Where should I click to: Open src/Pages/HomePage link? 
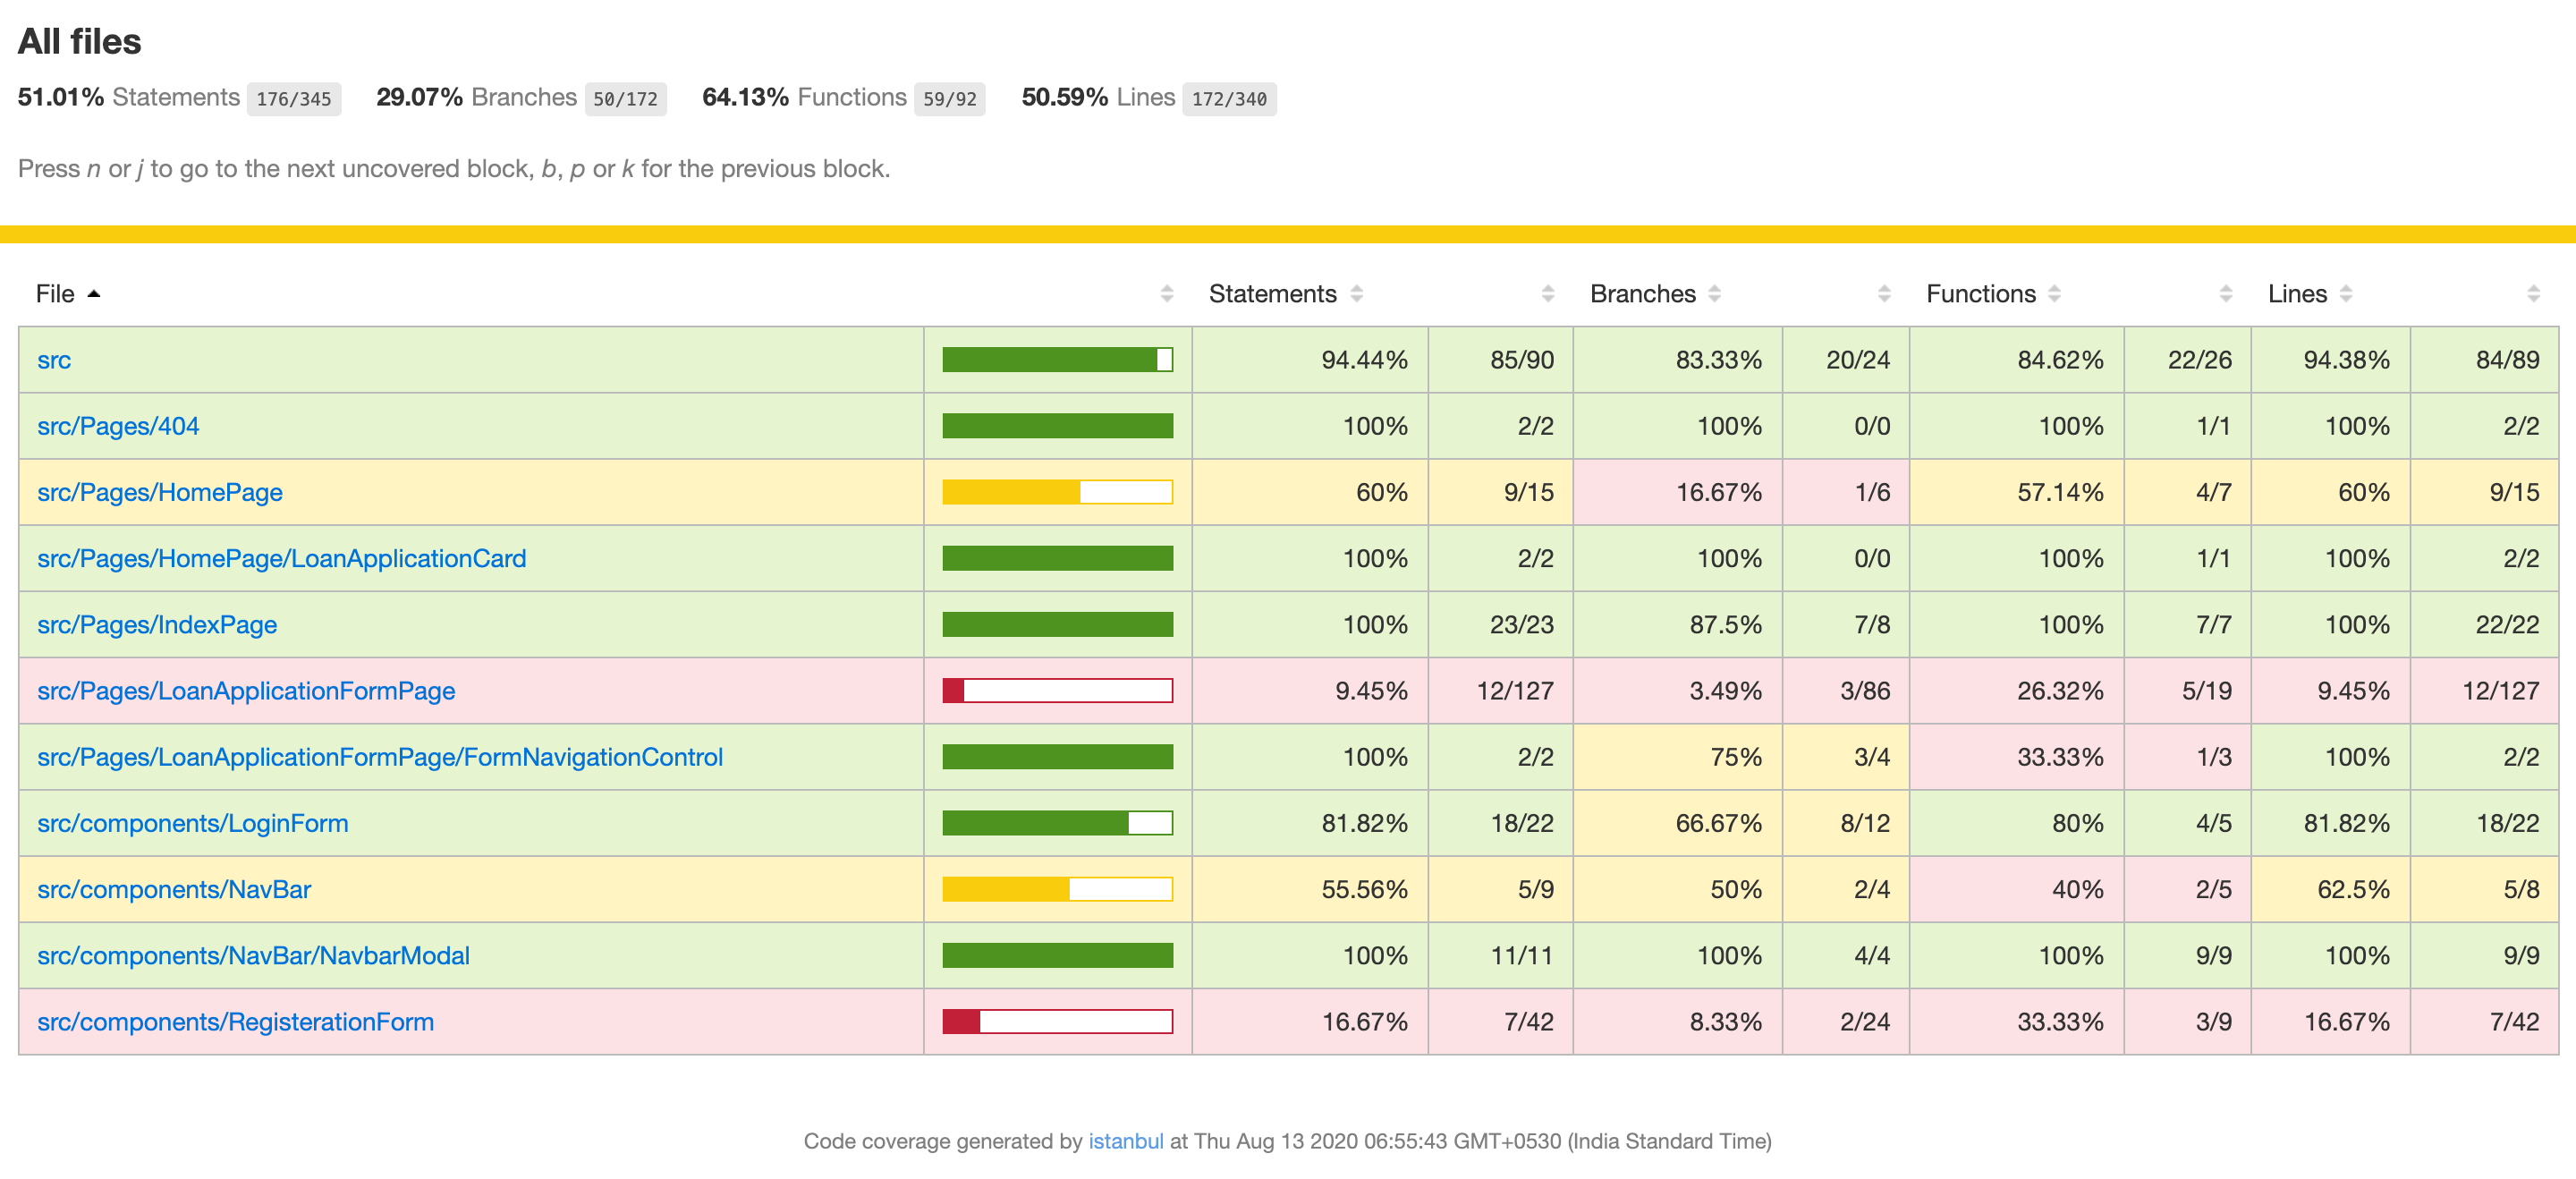coord(160,492)
